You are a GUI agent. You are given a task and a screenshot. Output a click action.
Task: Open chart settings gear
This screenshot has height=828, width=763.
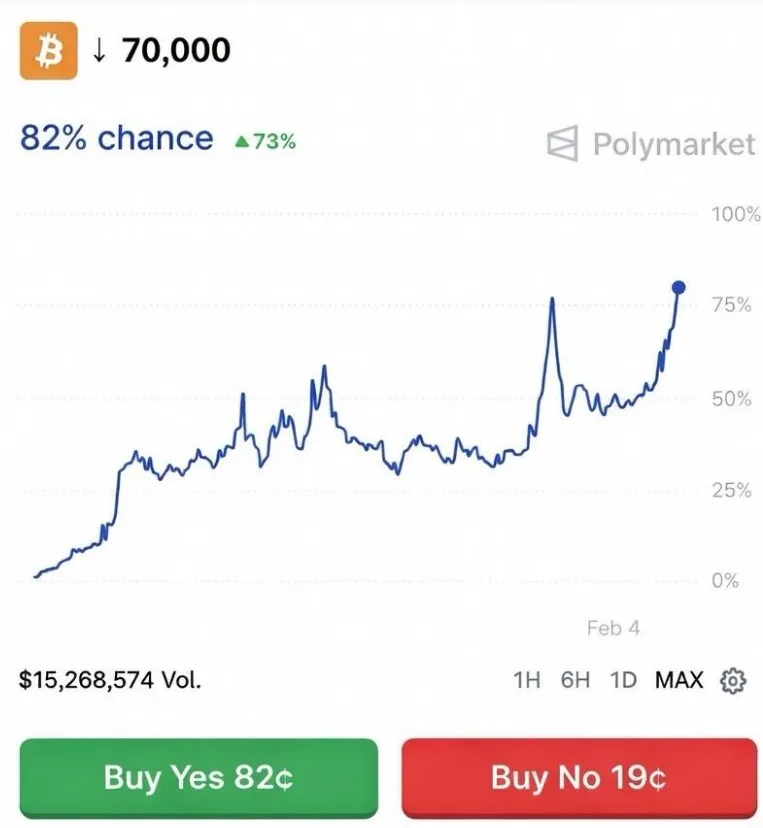click(x=733, y=681)
